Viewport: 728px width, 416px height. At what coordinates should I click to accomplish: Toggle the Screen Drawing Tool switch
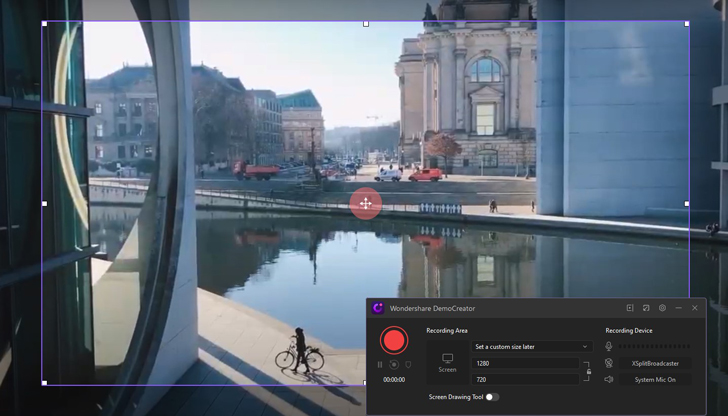(492, 397)
